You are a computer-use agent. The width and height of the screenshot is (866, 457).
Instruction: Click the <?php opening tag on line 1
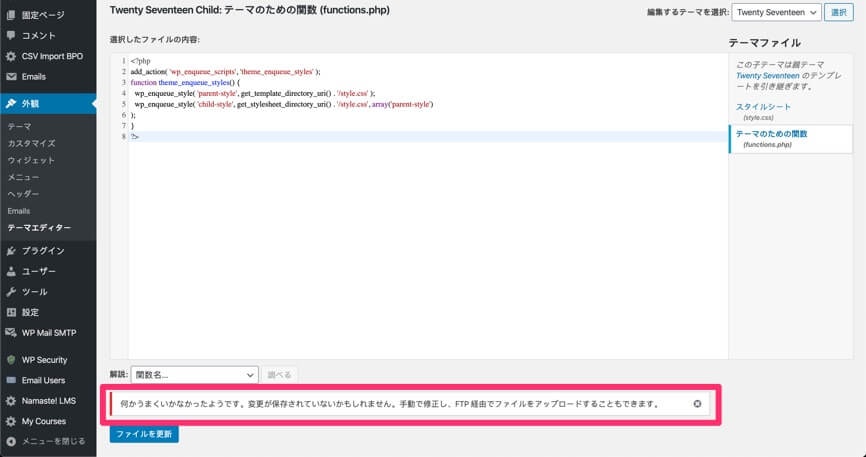[x=140, y=61]
